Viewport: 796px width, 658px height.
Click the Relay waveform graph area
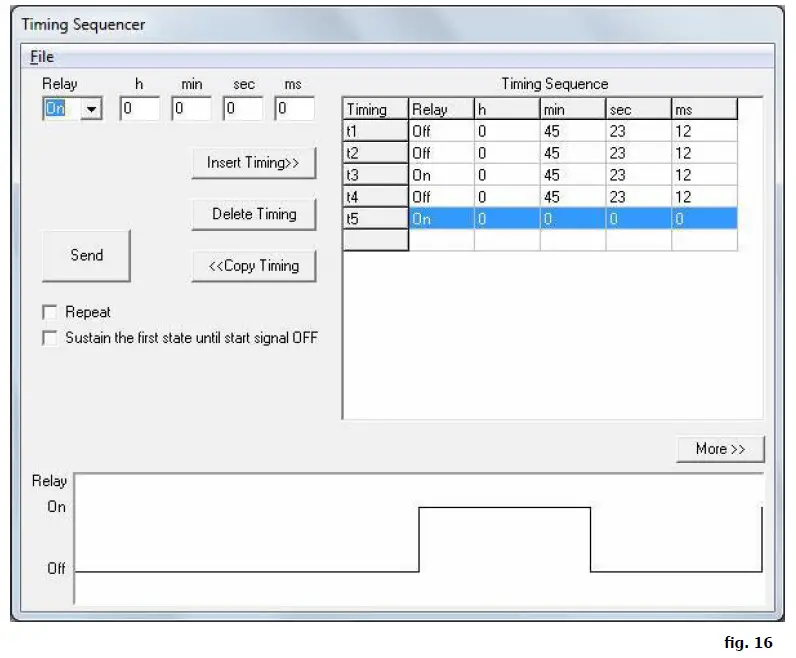click(x=419, y=539)
